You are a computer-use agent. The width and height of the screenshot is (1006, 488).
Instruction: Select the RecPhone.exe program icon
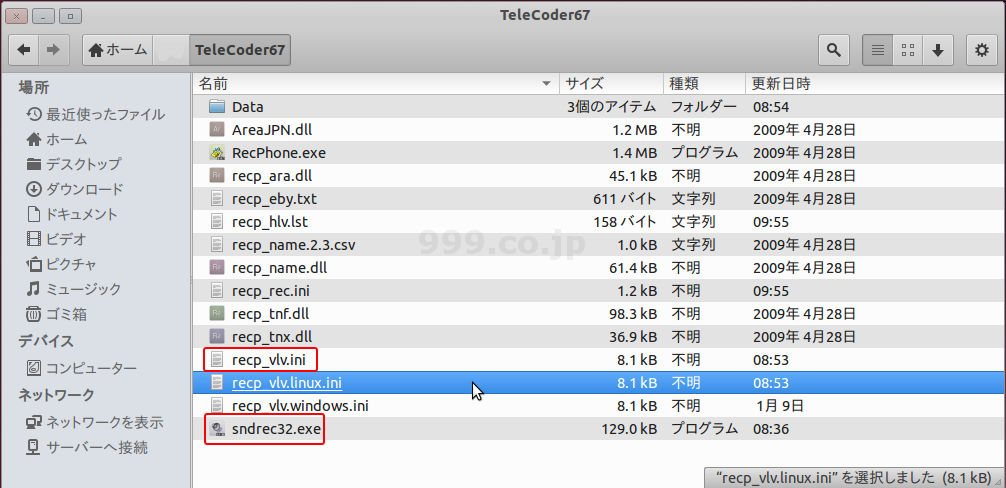(217, 153)
